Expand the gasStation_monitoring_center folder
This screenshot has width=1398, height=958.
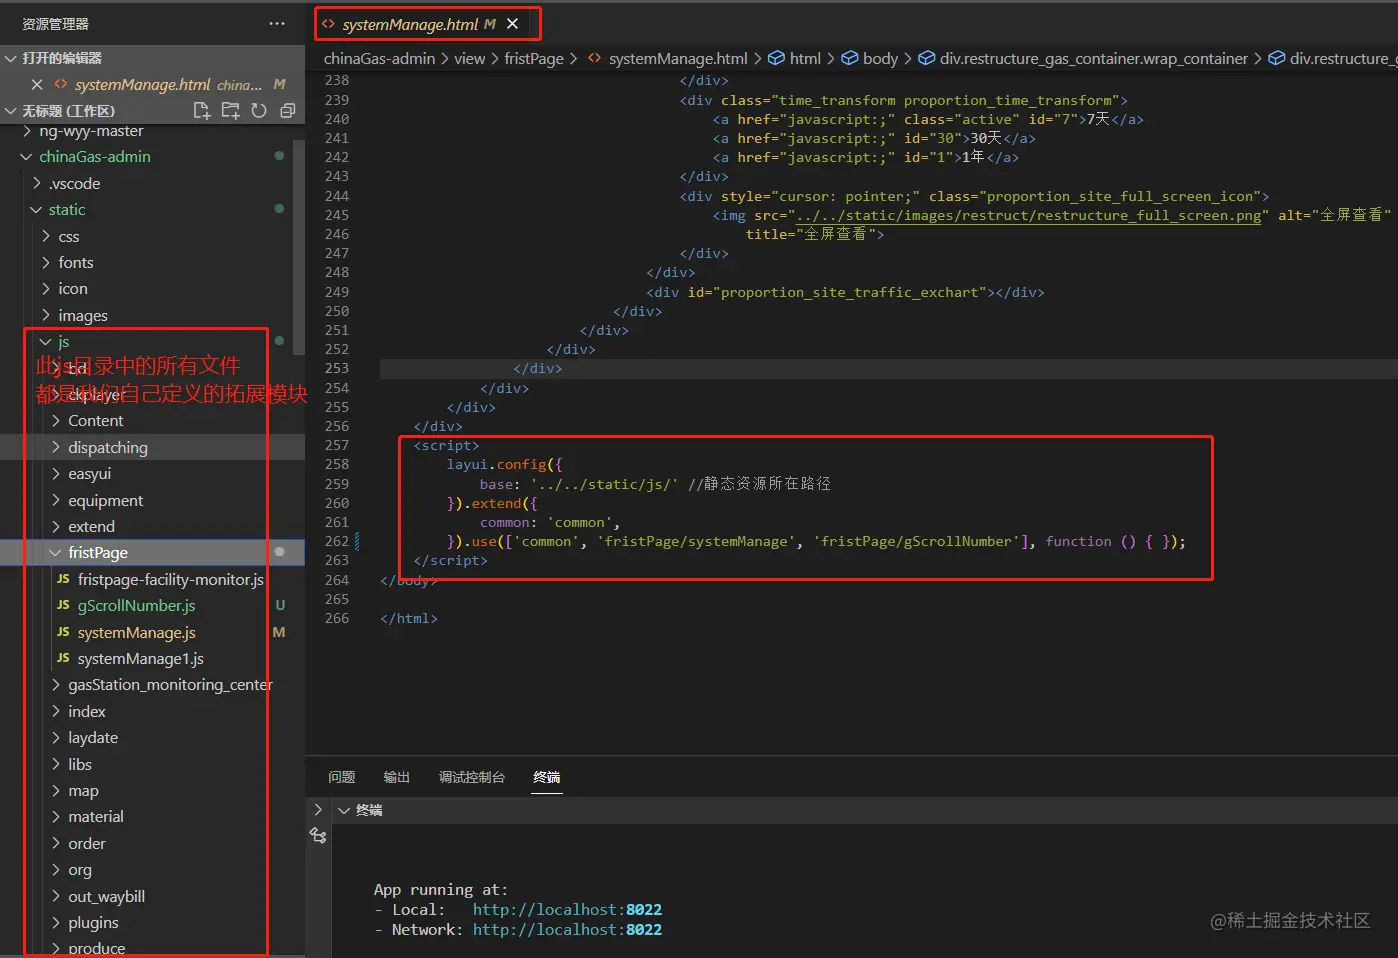tap(56, 685)
